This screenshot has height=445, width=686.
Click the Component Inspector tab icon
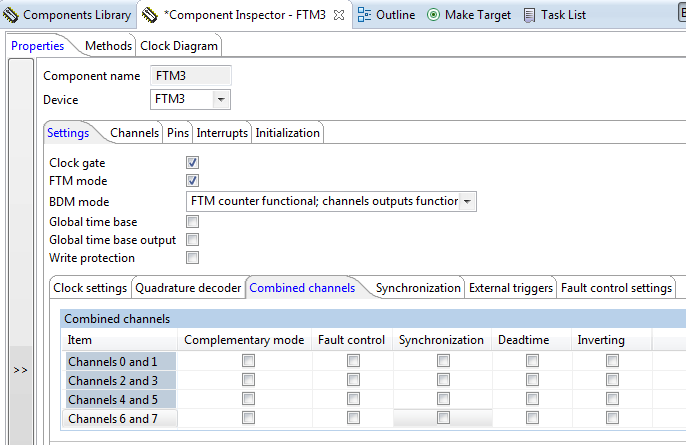[150, 15]
